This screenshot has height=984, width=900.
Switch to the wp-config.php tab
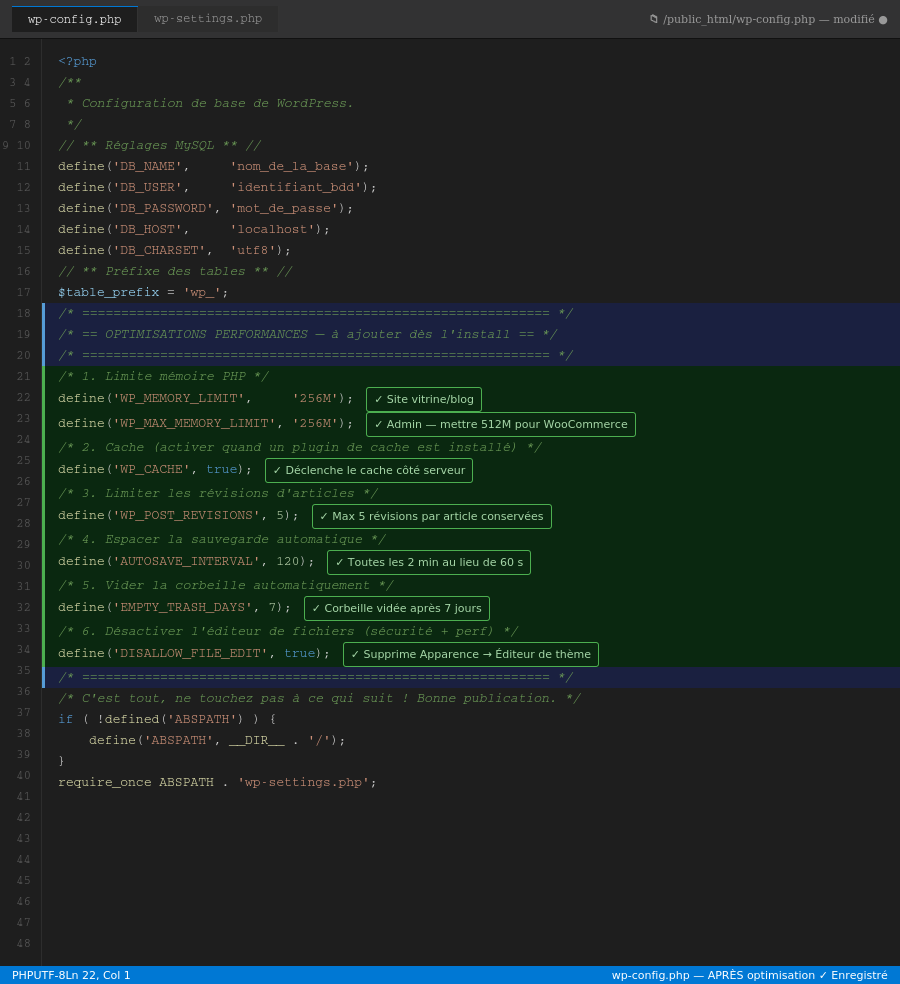75,19
